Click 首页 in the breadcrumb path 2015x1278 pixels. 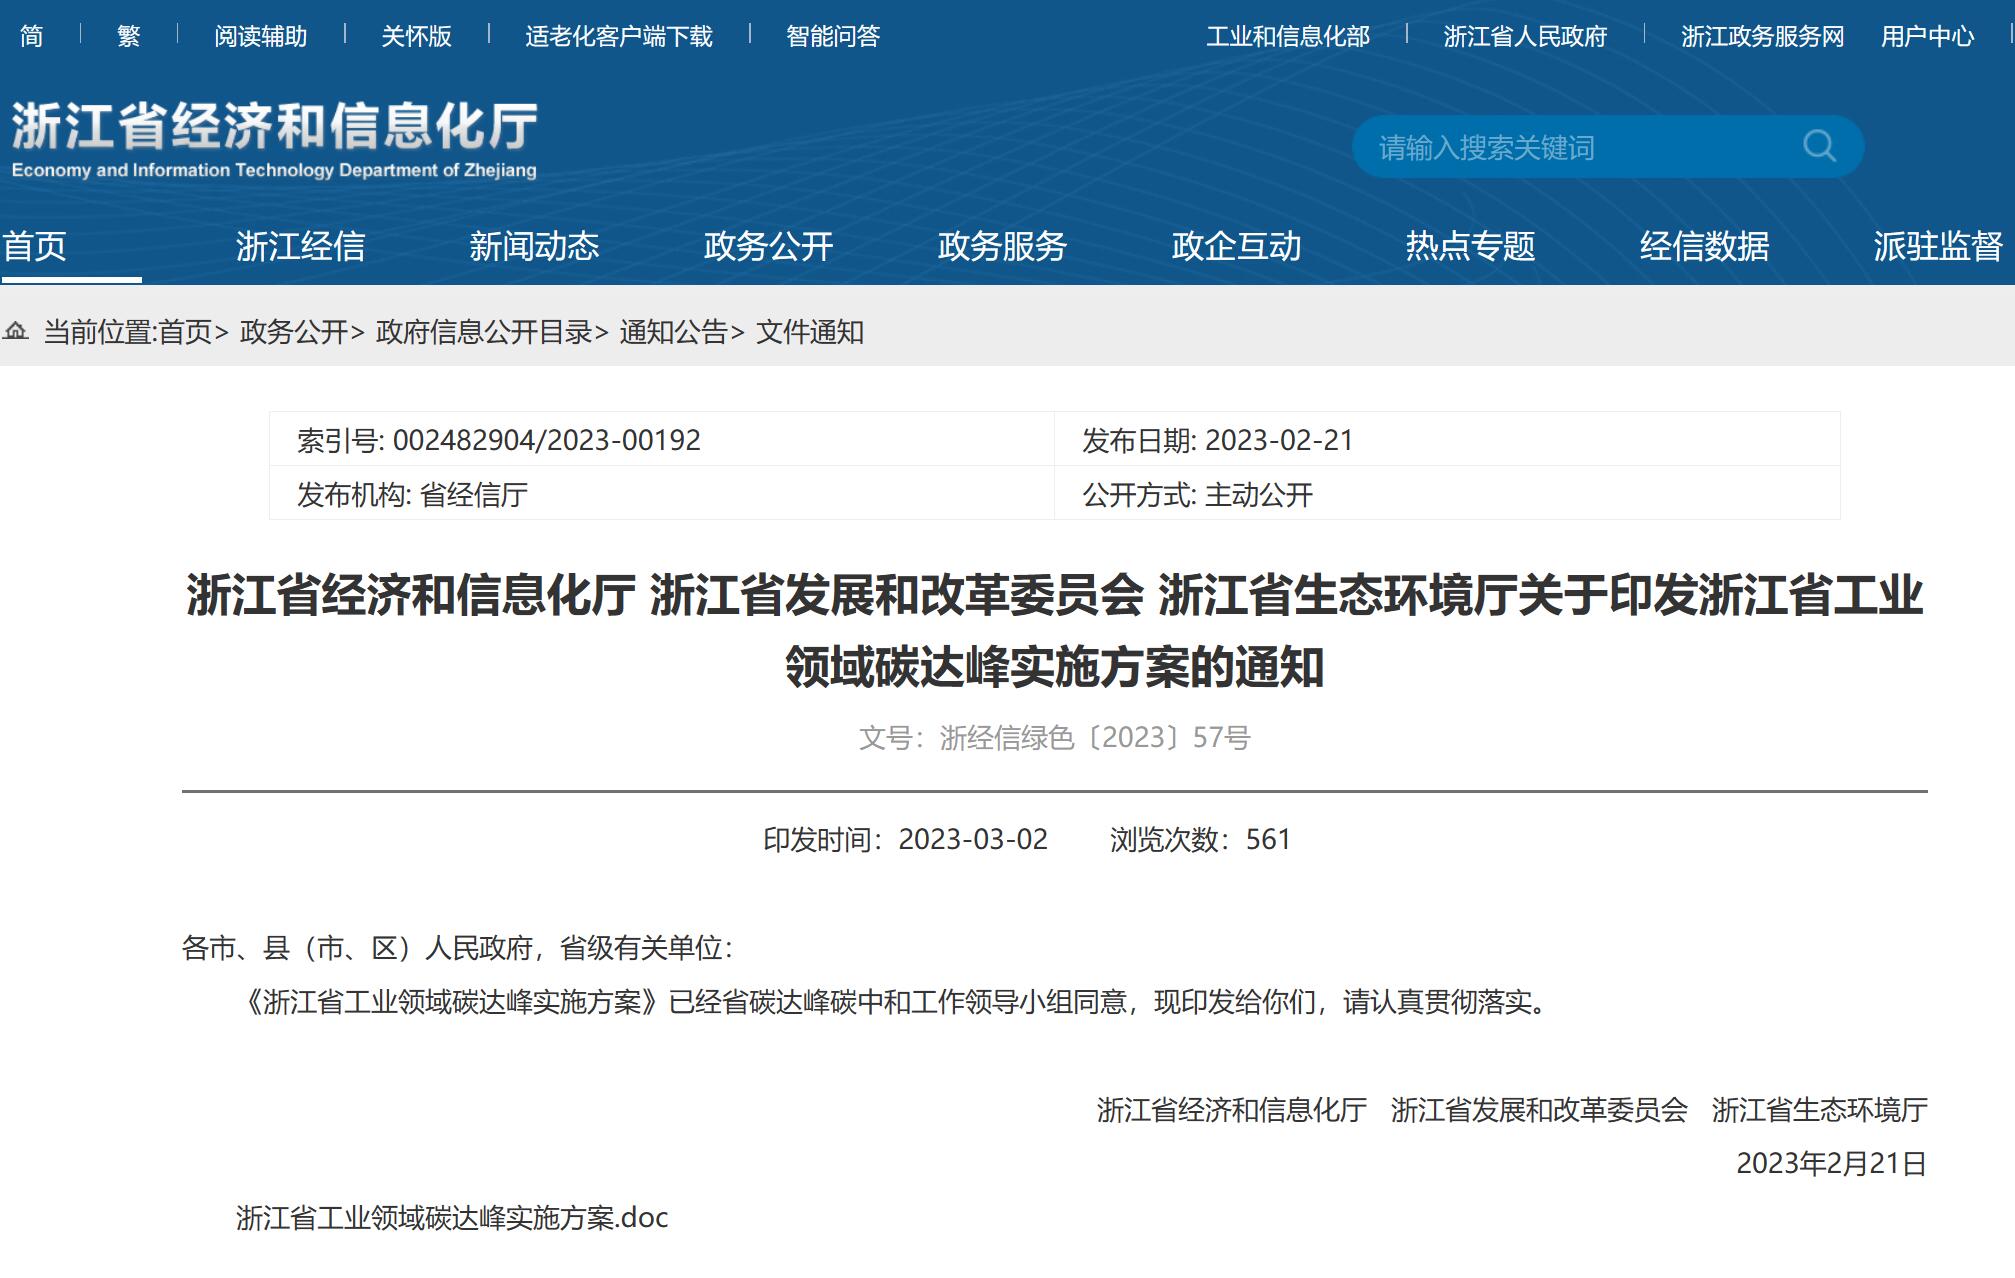(x=185, y=332)
